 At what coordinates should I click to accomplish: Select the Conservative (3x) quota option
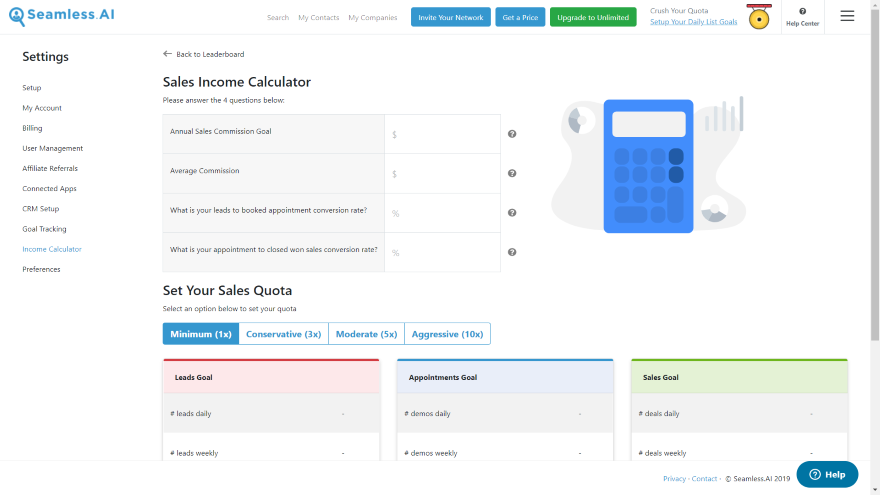[284, 334]
